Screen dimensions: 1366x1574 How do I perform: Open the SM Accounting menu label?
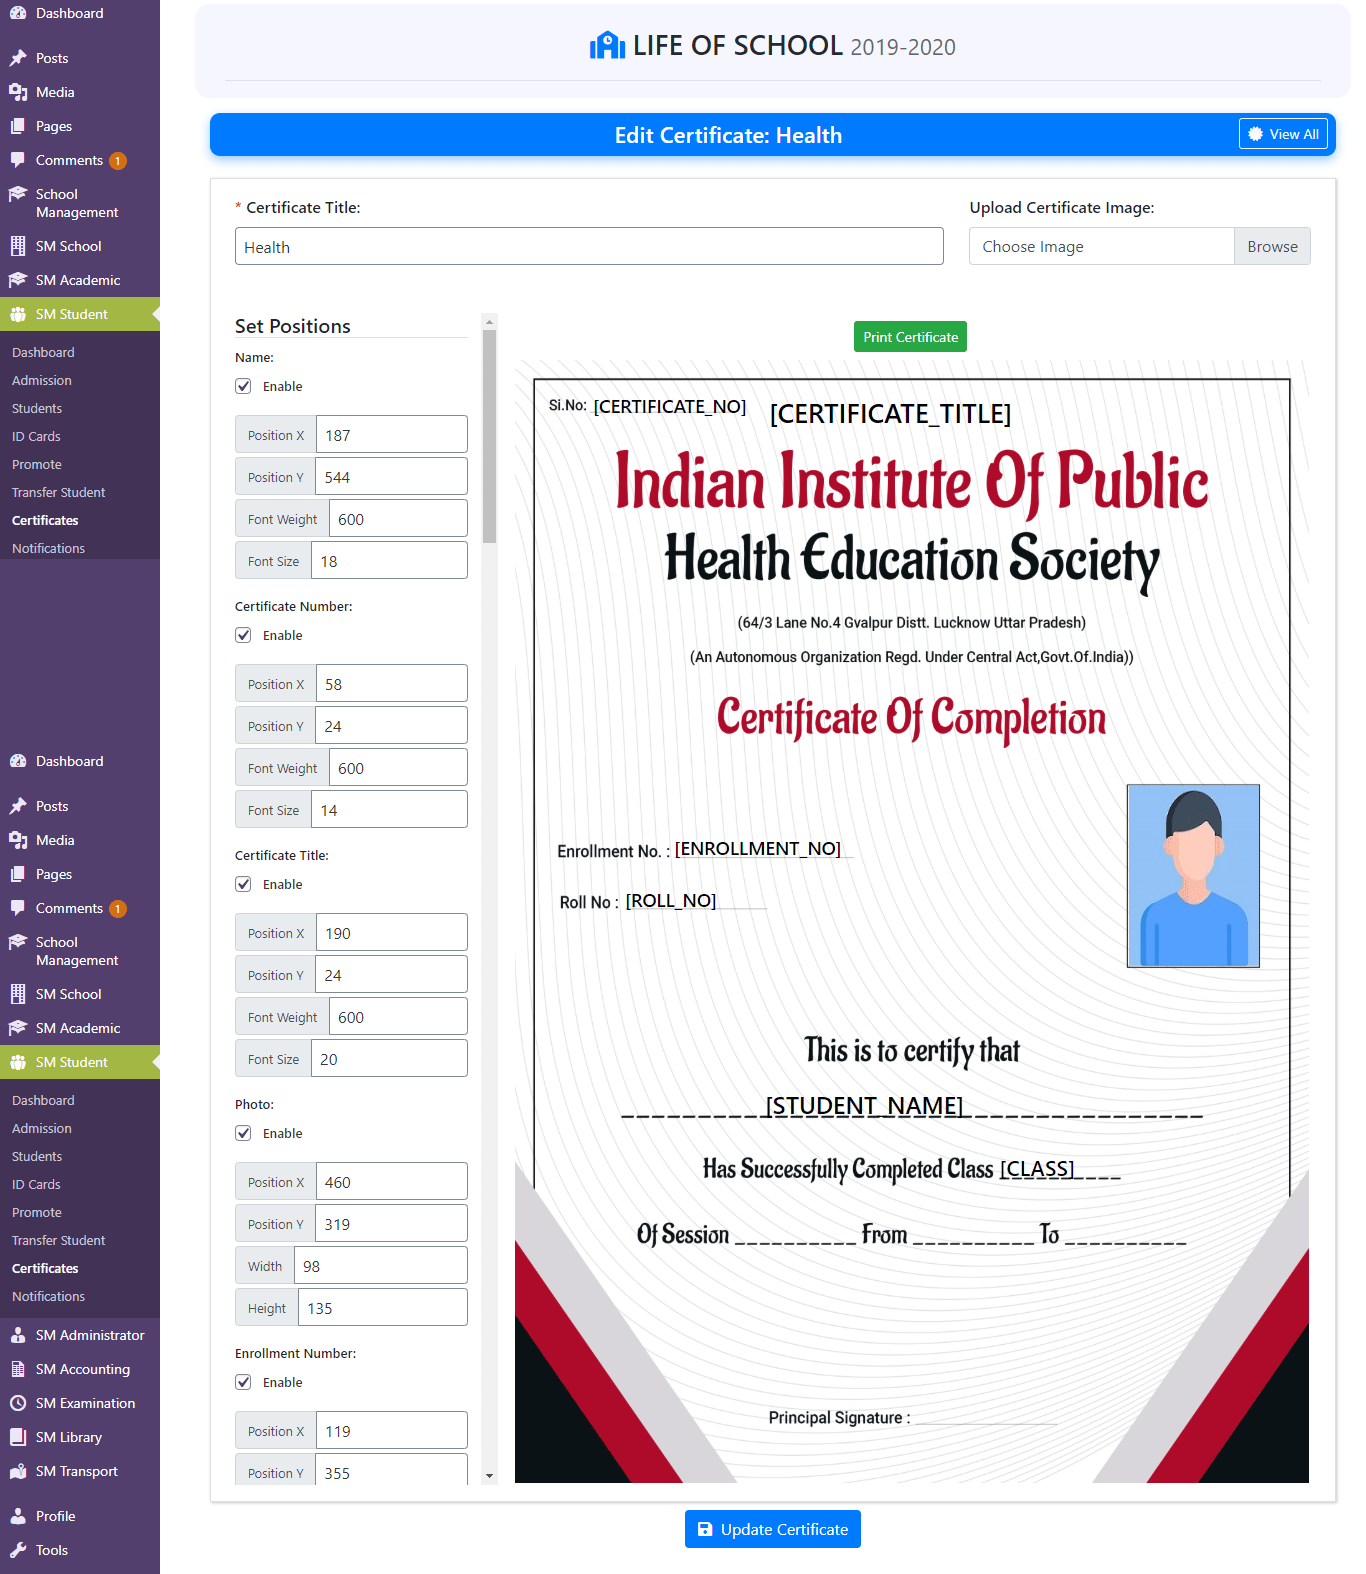[83, 1369]
